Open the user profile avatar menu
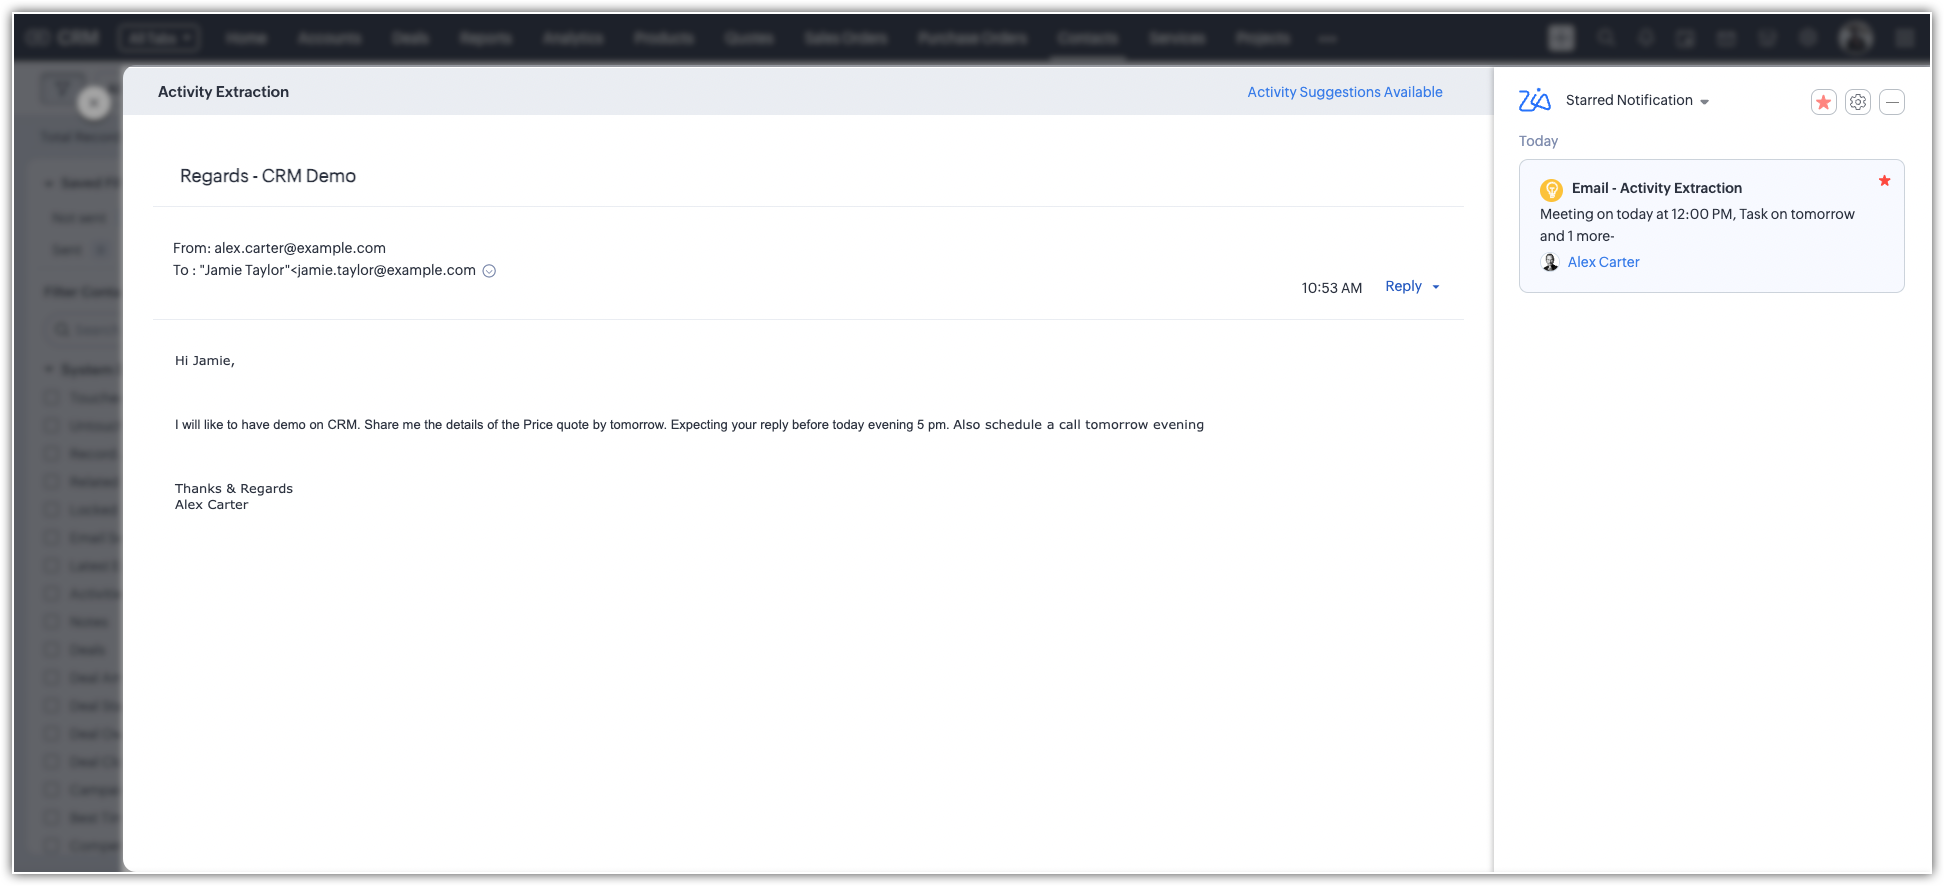The width and height of the screenshot is (1944, 886). [x=1855, y=38]
